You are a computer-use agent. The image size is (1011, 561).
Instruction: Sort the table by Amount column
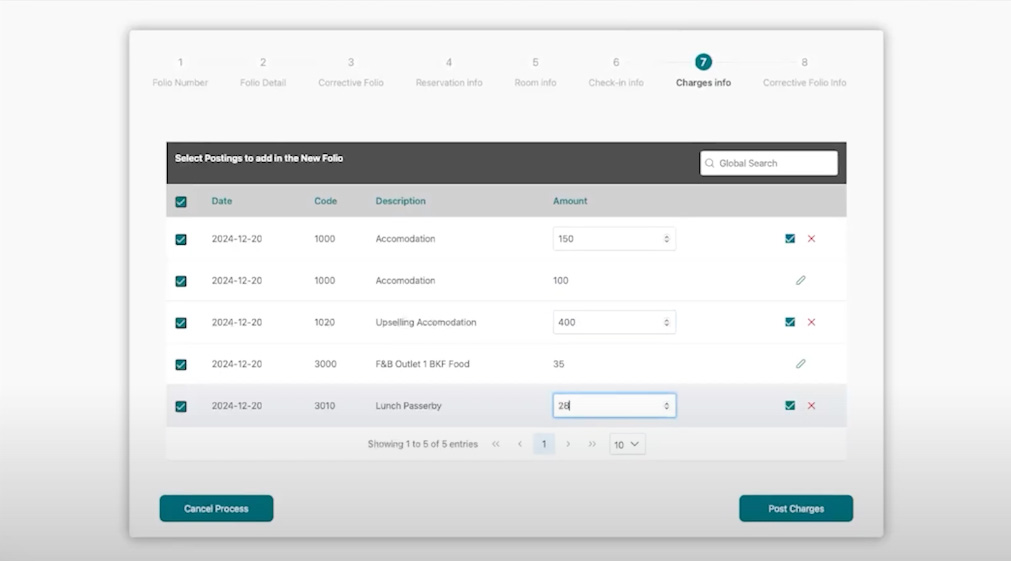[x=570, y=201]
